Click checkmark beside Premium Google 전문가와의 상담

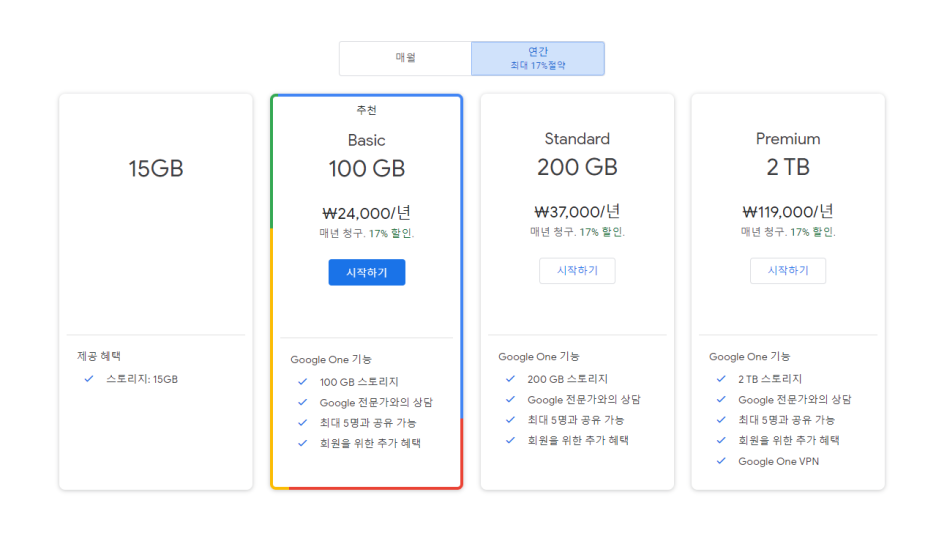pyautogui.click(x=721, y=399)
